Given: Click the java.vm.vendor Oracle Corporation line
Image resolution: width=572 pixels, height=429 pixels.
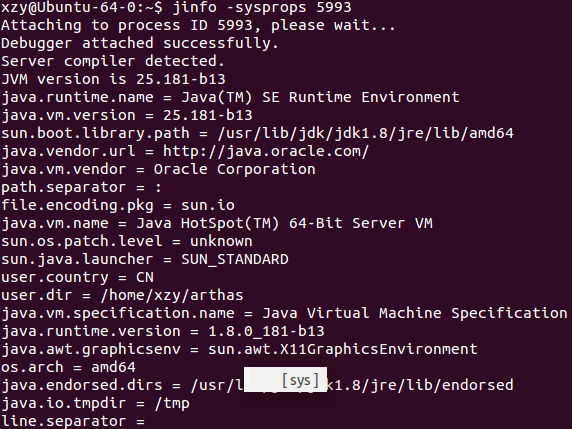Looking at the screenshot, I should pos(158,169).
